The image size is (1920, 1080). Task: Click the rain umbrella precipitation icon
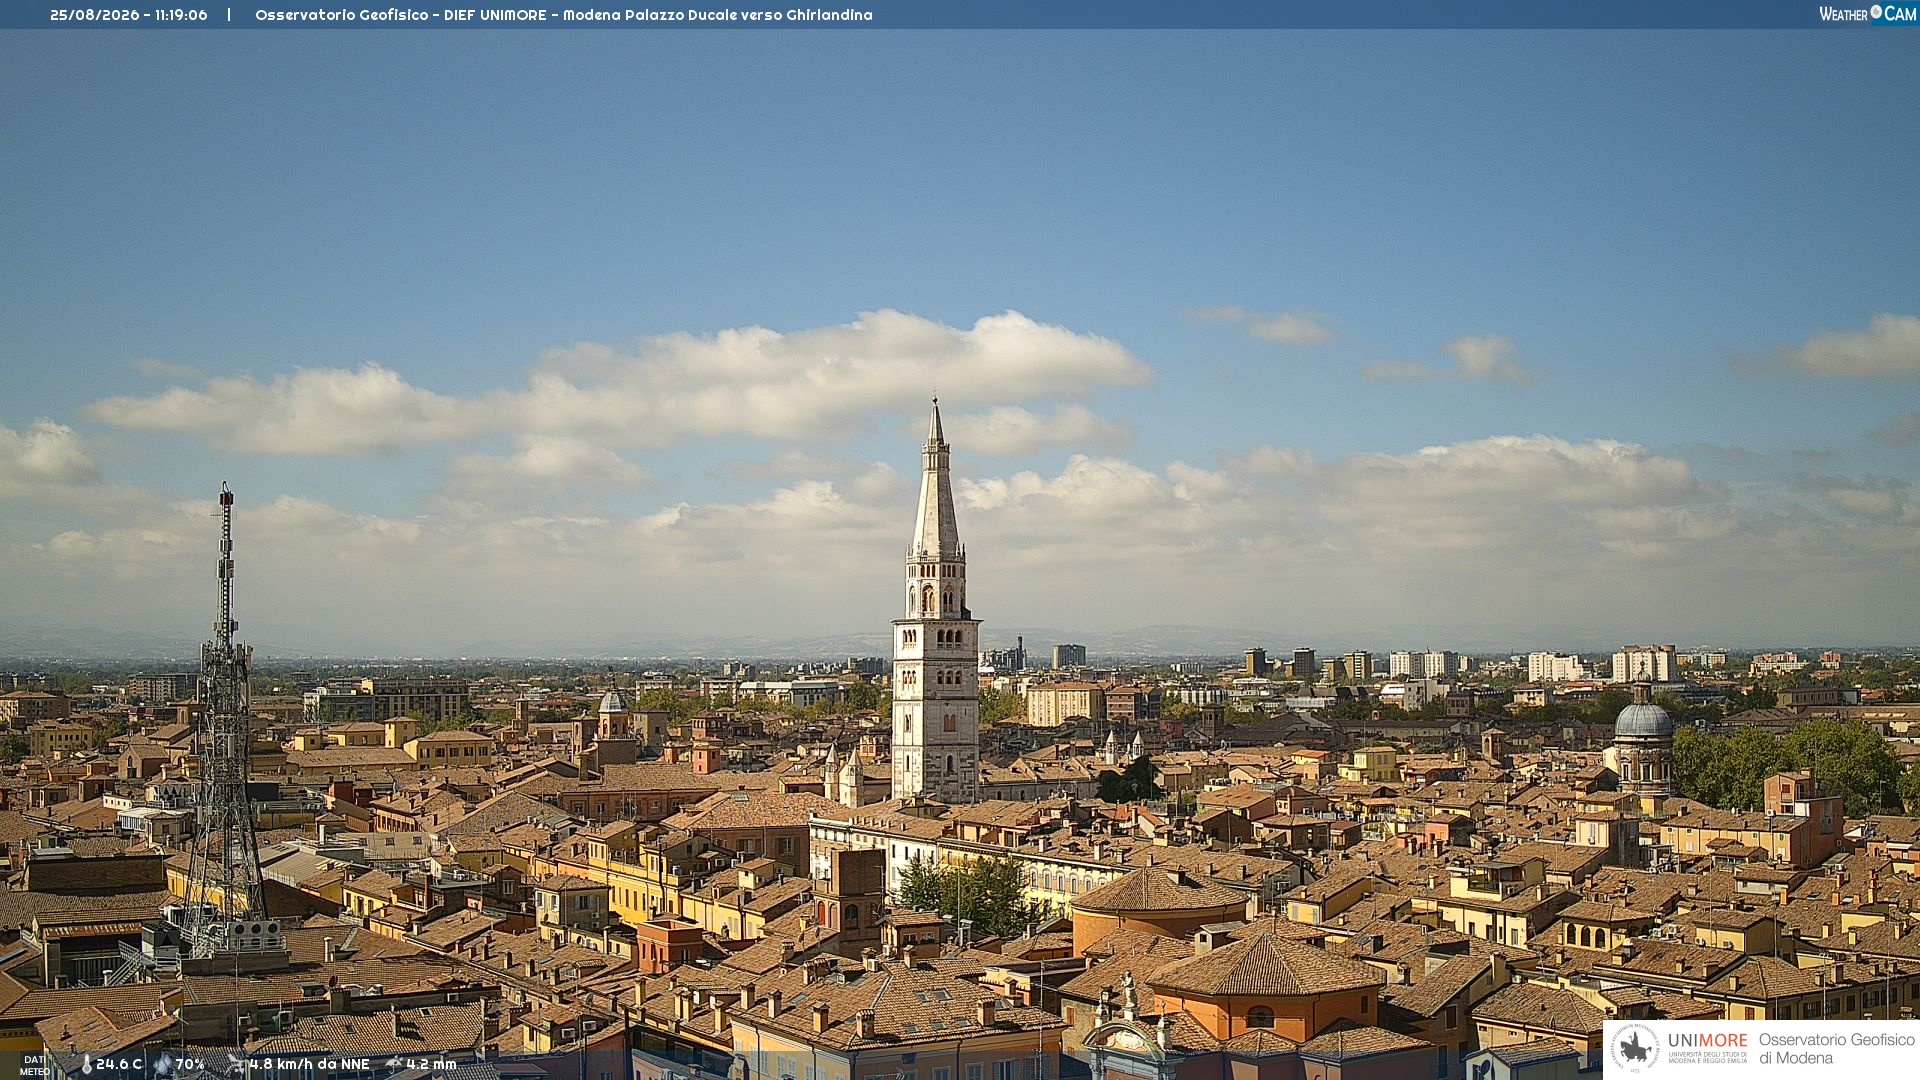[394, 1064]
